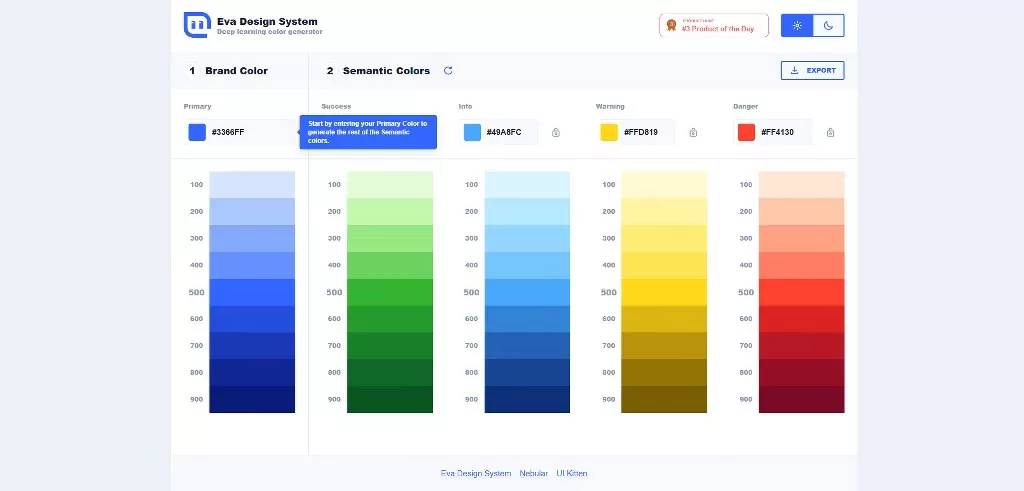Click the Warning color swatch #FFD819
Viewport: 1024px width, 491px height.
(x=609, y=133)
